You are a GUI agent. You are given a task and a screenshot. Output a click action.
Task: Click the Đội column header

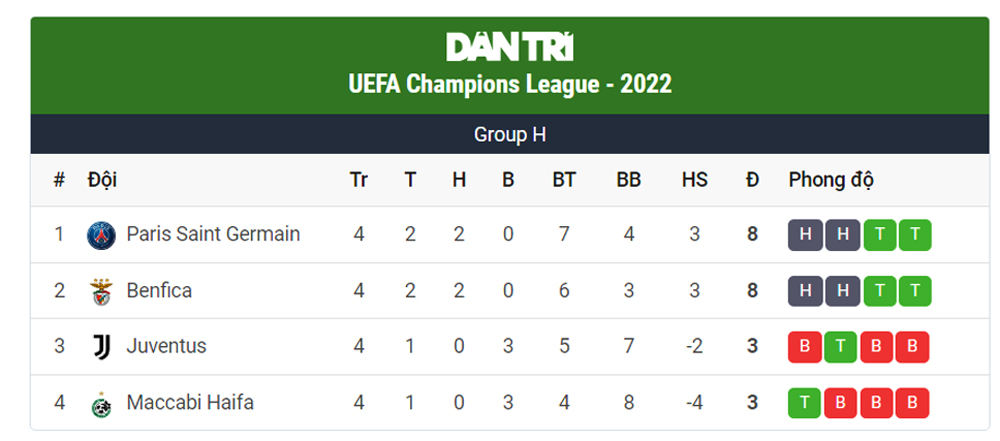point(102,180)
